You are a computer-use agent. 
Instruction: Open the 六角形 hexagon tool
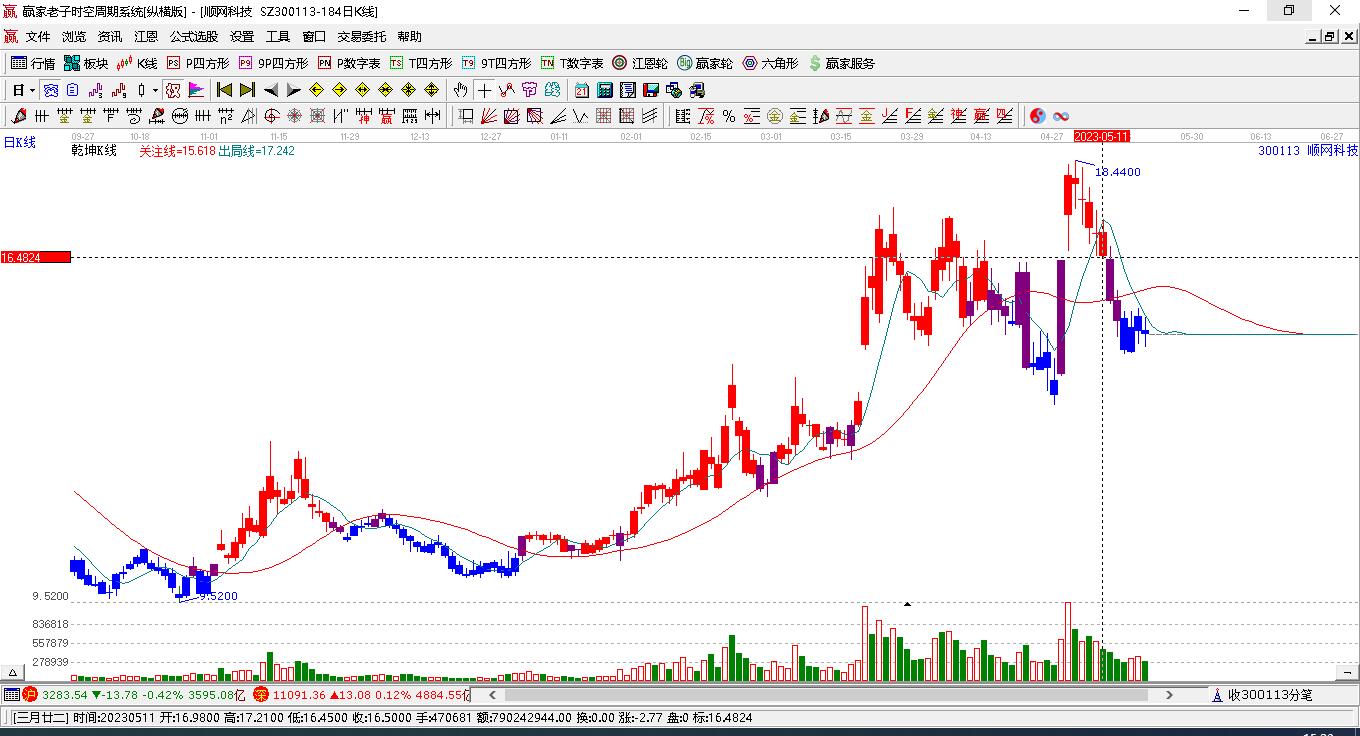point(770,63)
